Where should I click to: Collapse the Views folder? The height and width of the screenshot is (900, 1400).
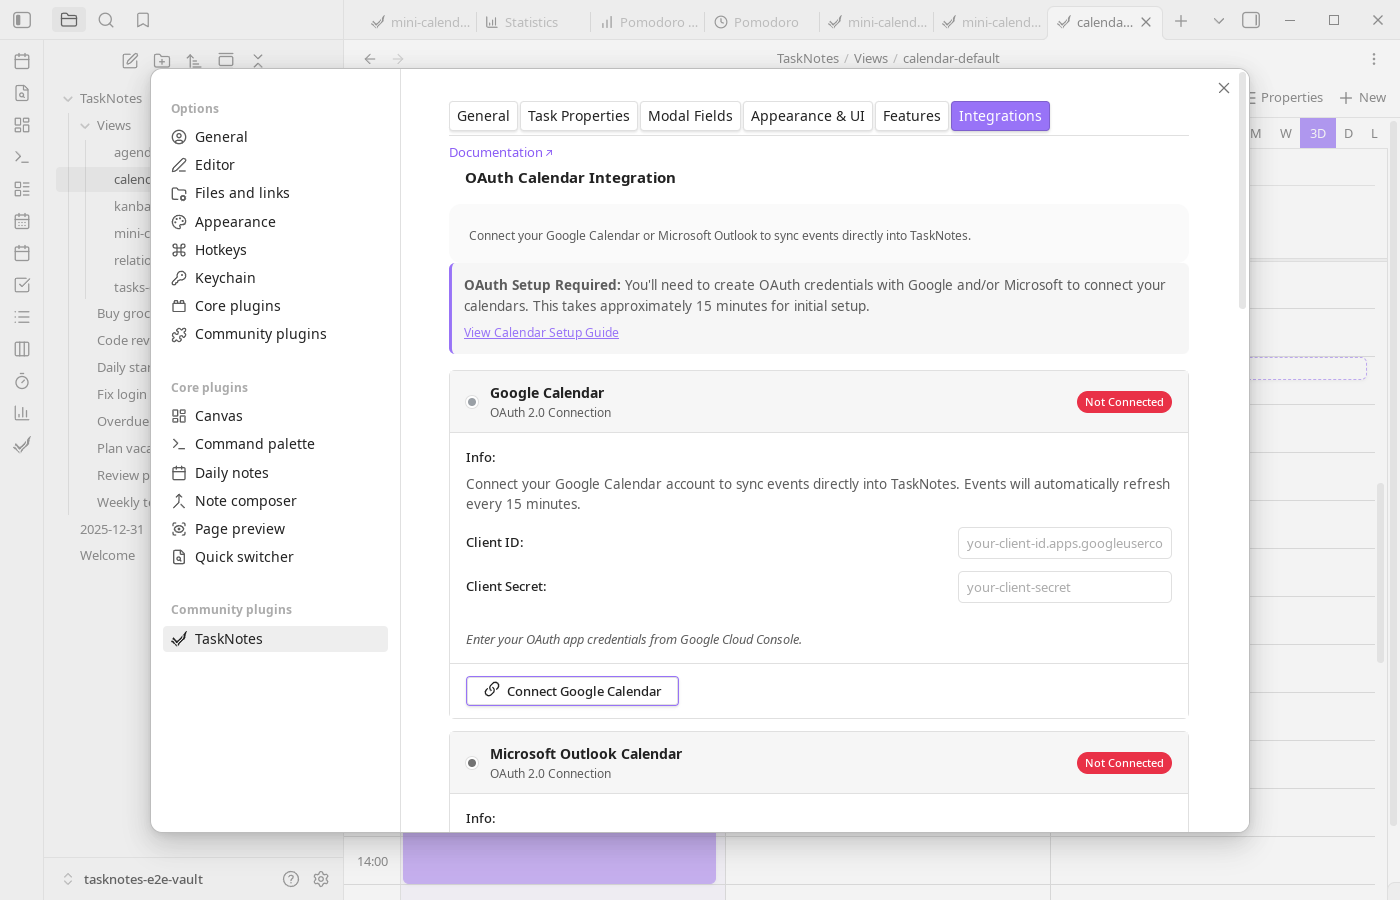tap(86, 125)
